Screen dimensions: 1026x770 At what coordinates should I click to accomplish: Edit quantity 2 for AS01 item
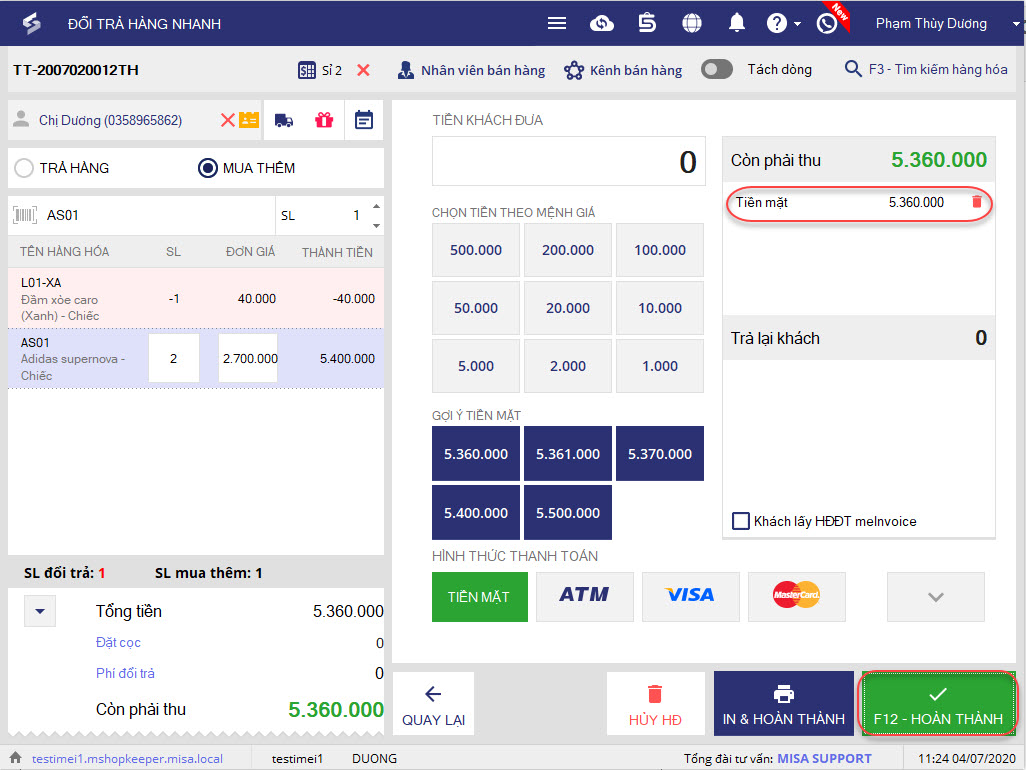click(x=173, y=359)
